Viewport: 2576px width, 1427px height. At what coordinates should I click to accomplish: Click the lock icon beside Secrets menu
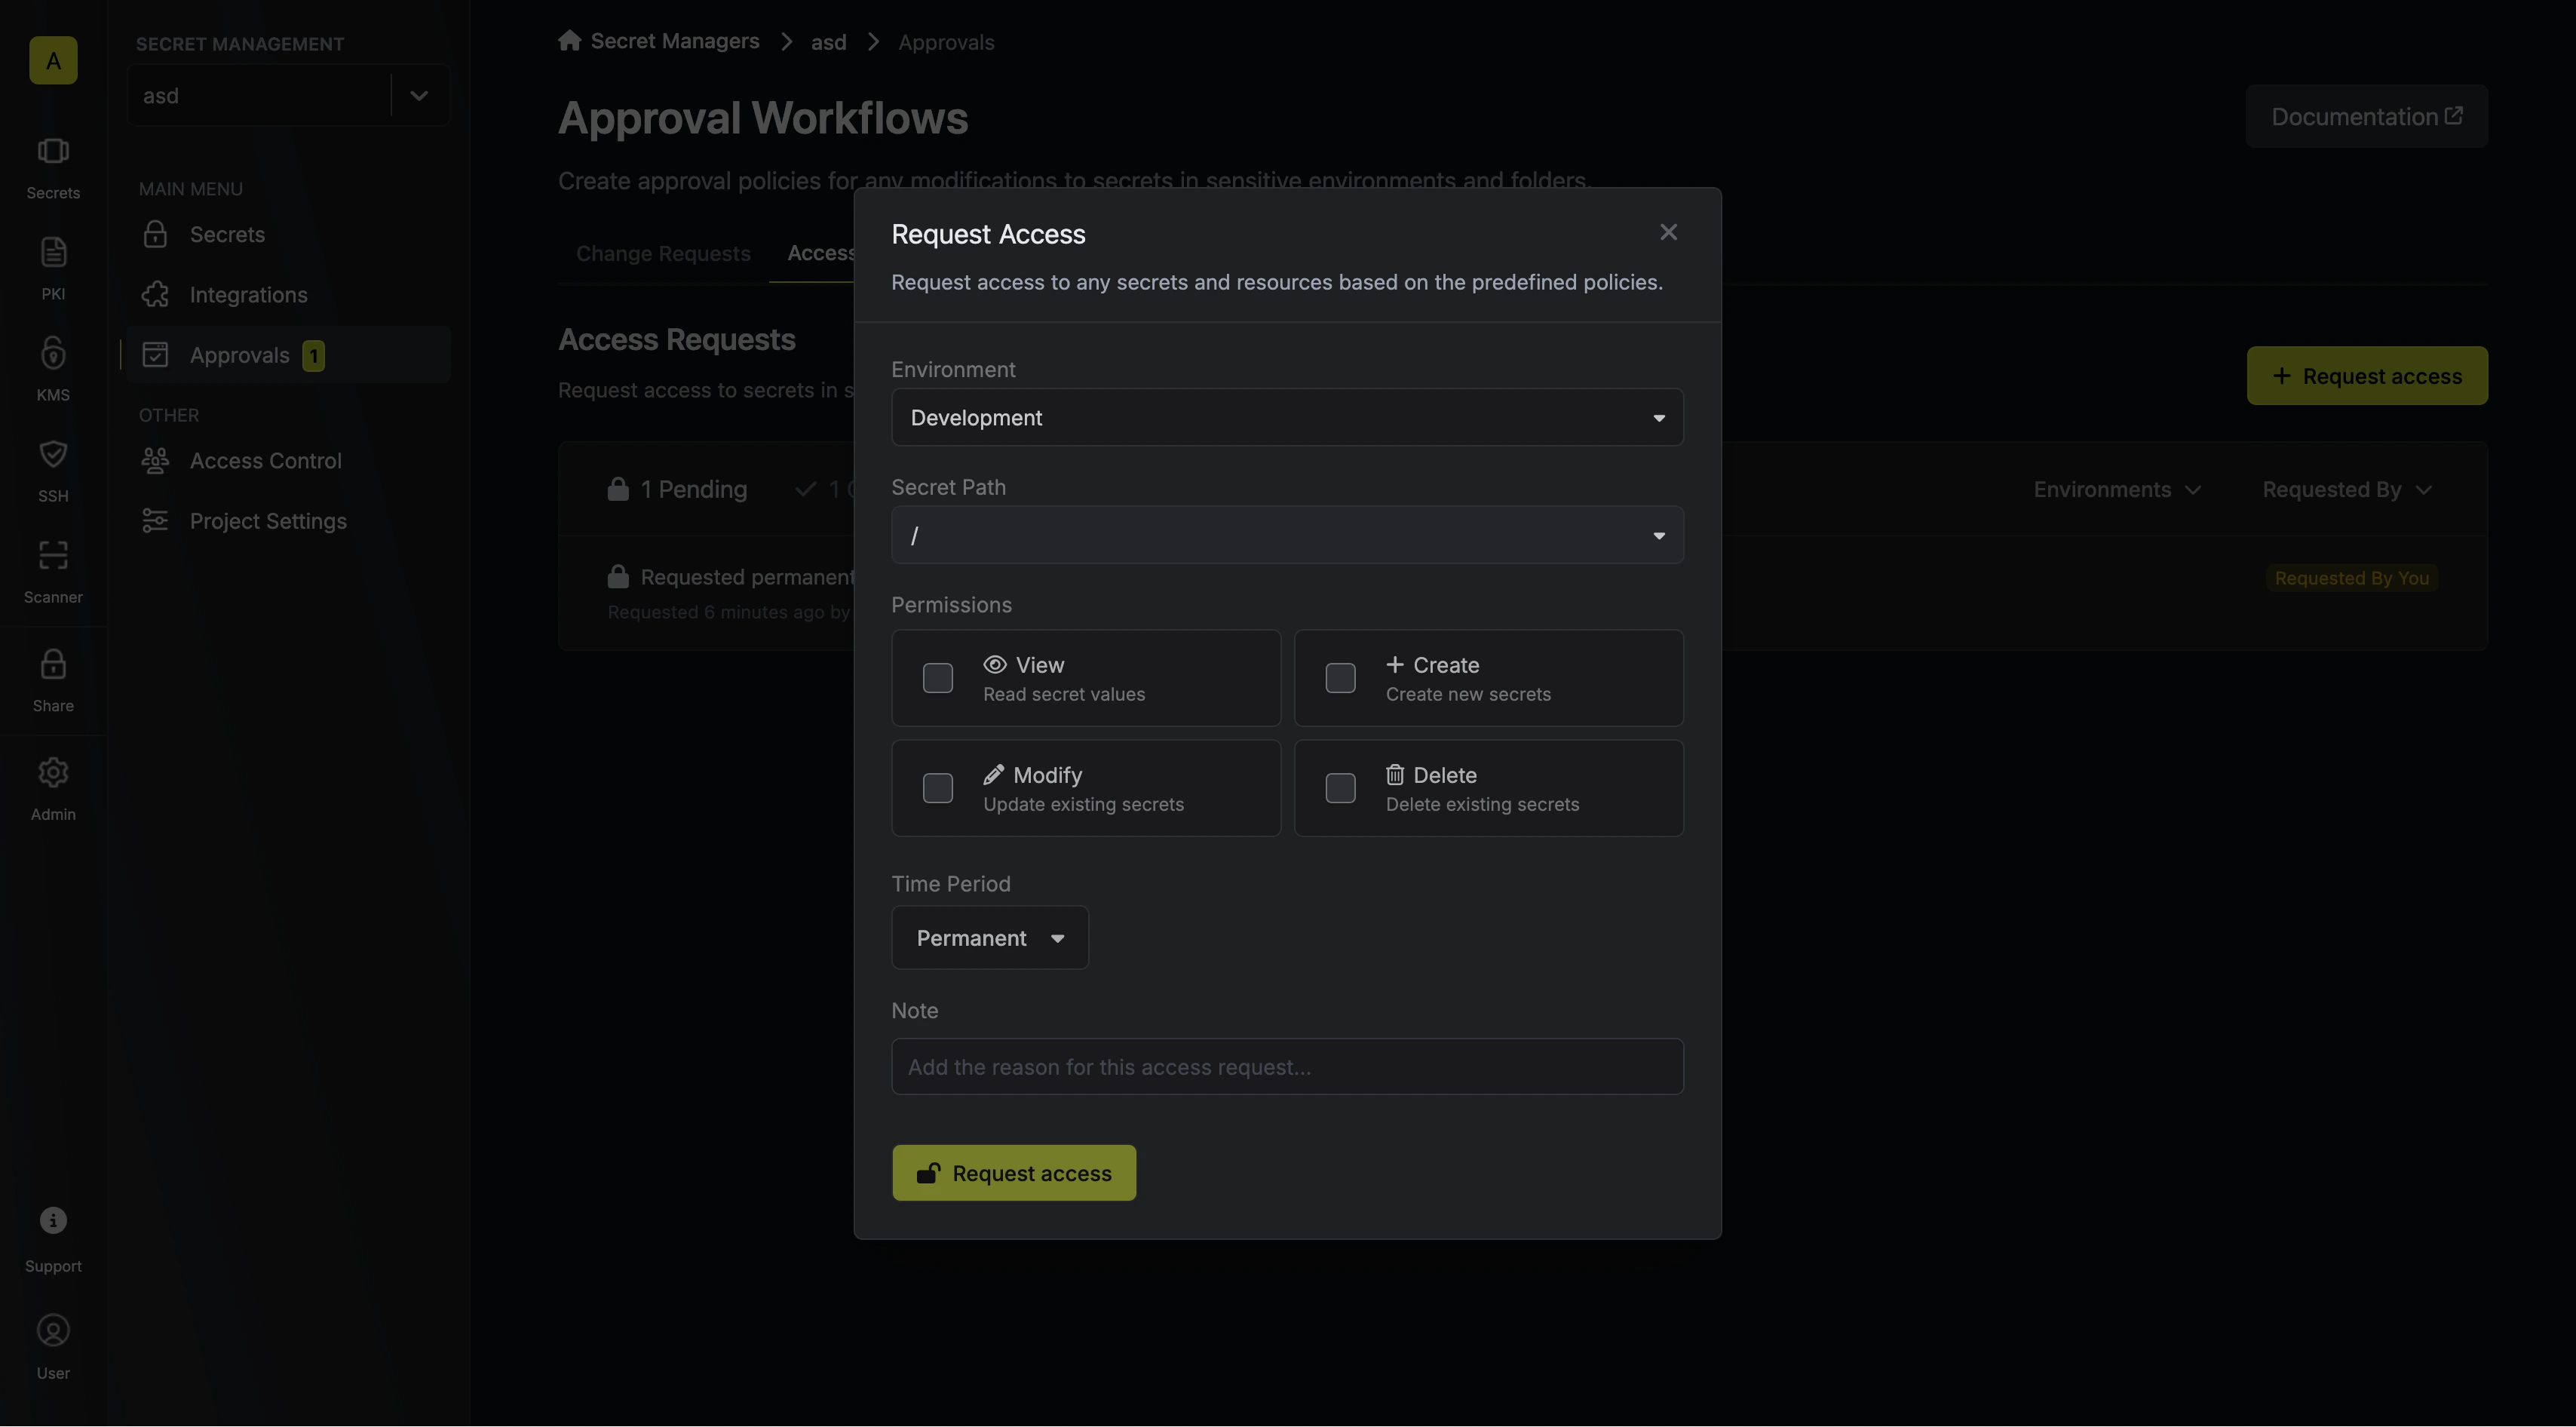coord(155,234)
